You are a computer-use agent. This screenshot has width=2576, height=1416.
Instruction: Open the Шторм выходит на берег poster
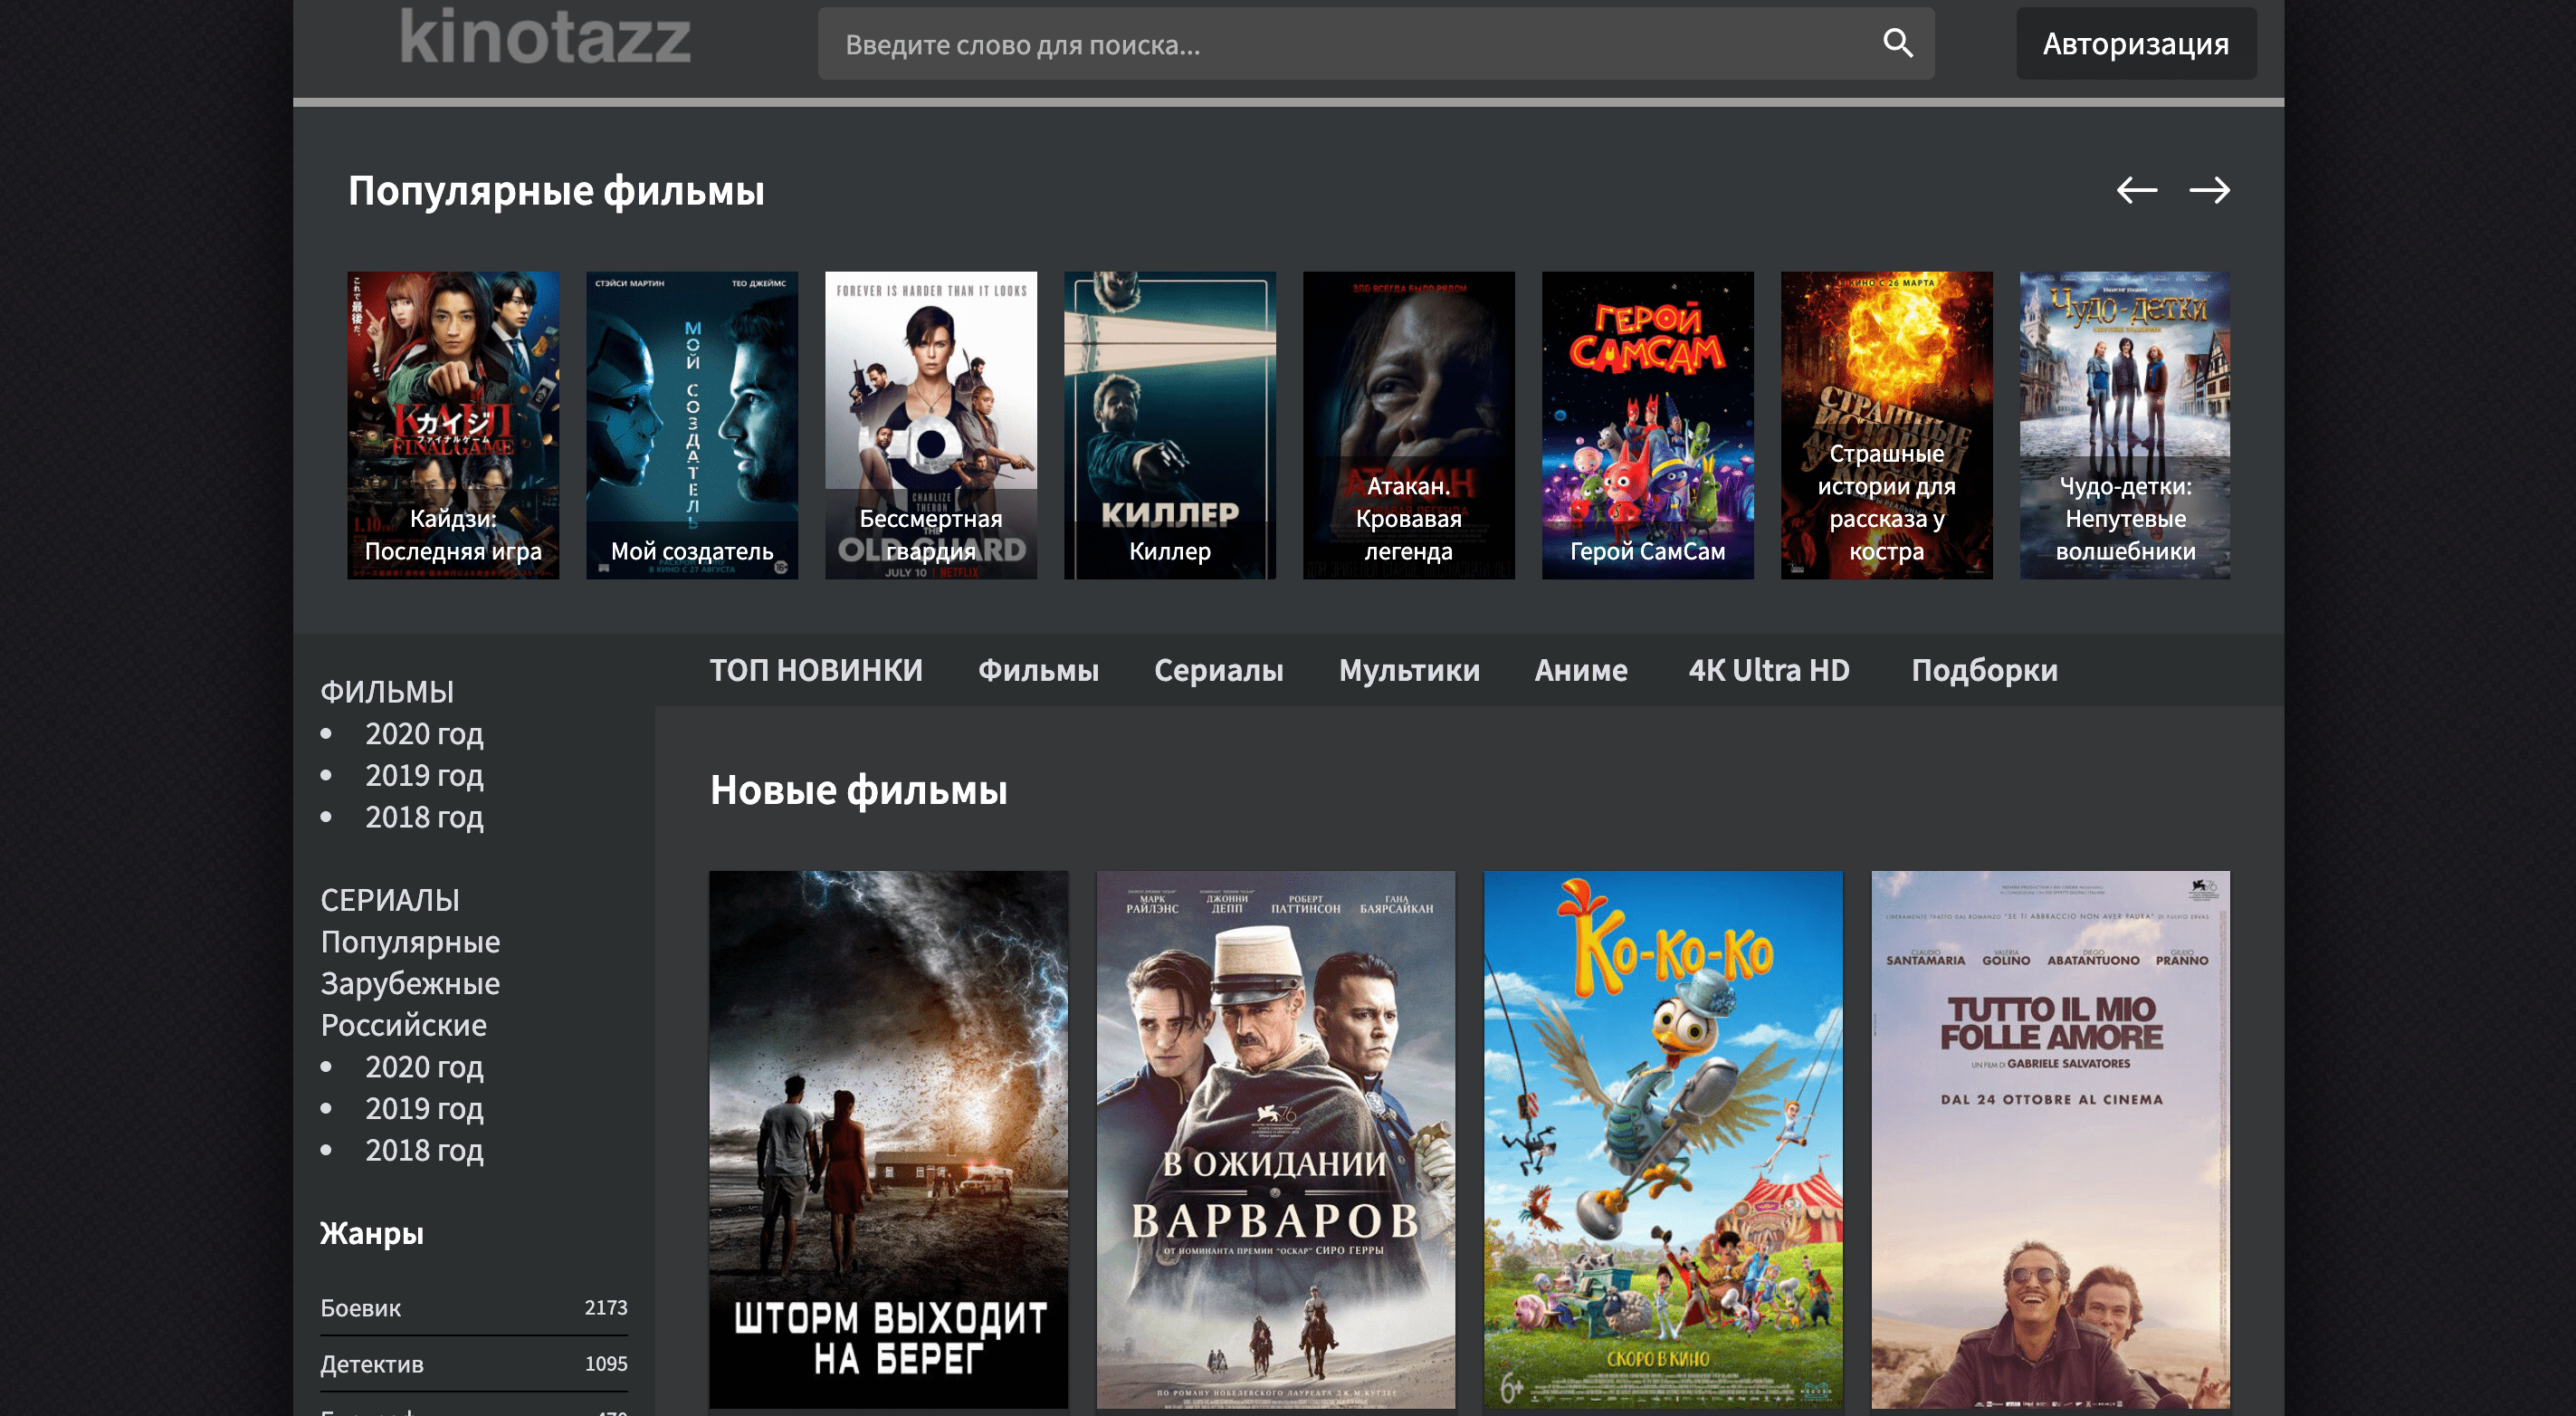pyautogui.click(x=889, y=1139)
